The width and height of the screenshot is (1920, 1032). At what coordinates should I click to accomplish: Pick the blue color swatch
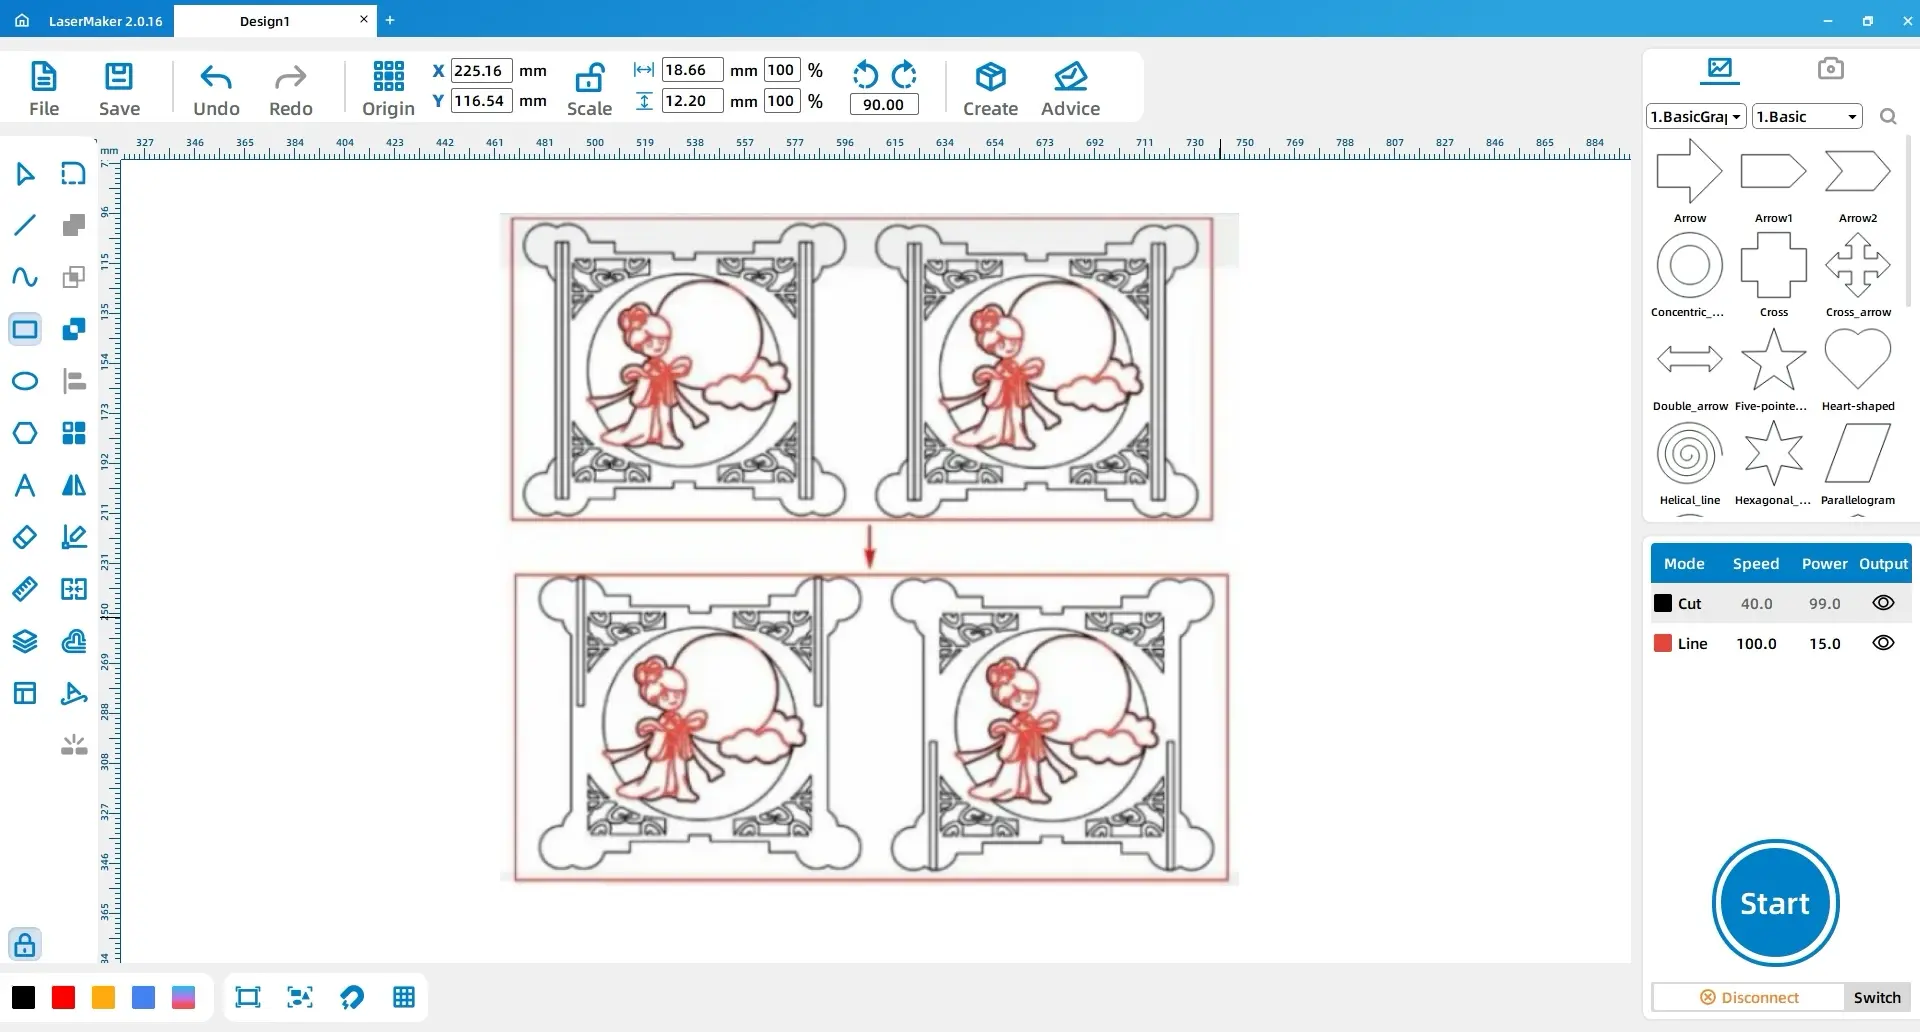click(x=143, y=997)
